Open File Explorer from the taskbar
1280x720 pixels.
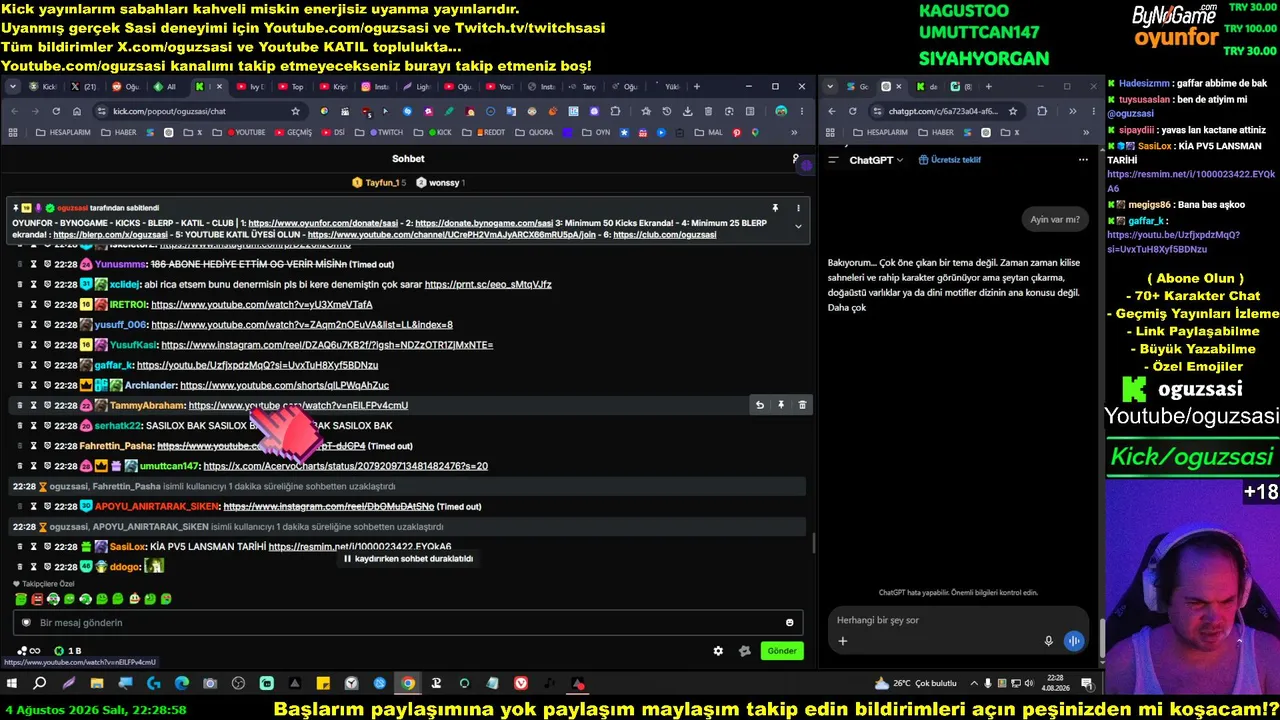pyautogui.click(x=97, y=684)
